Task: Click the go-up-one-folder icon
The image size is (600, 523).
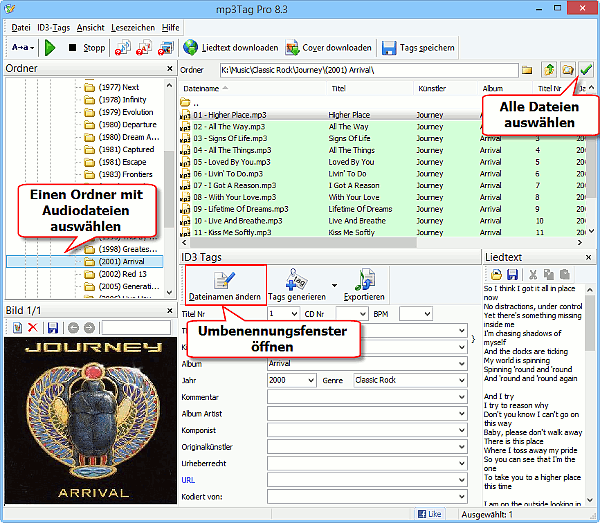Action: click(549, 70)
